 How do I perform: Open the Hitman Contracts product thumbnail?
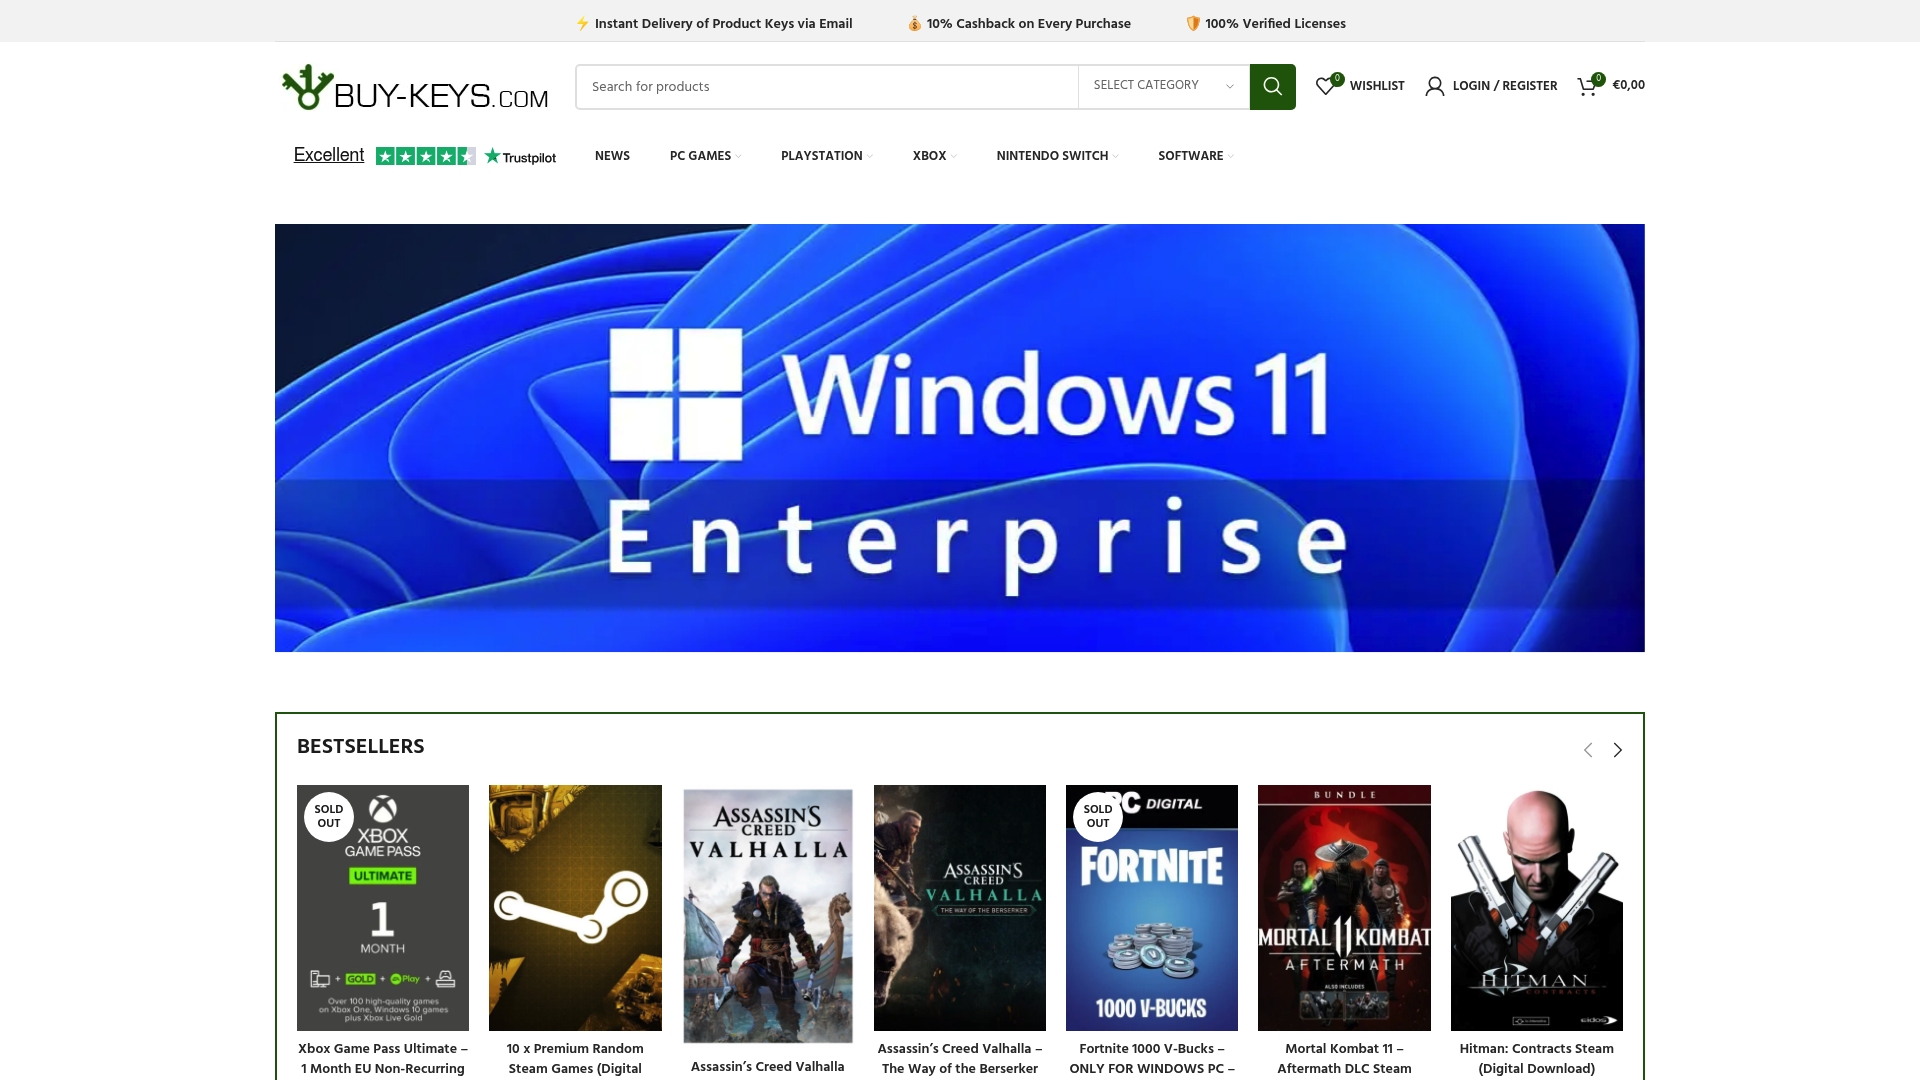click(x=1536, y=907)
